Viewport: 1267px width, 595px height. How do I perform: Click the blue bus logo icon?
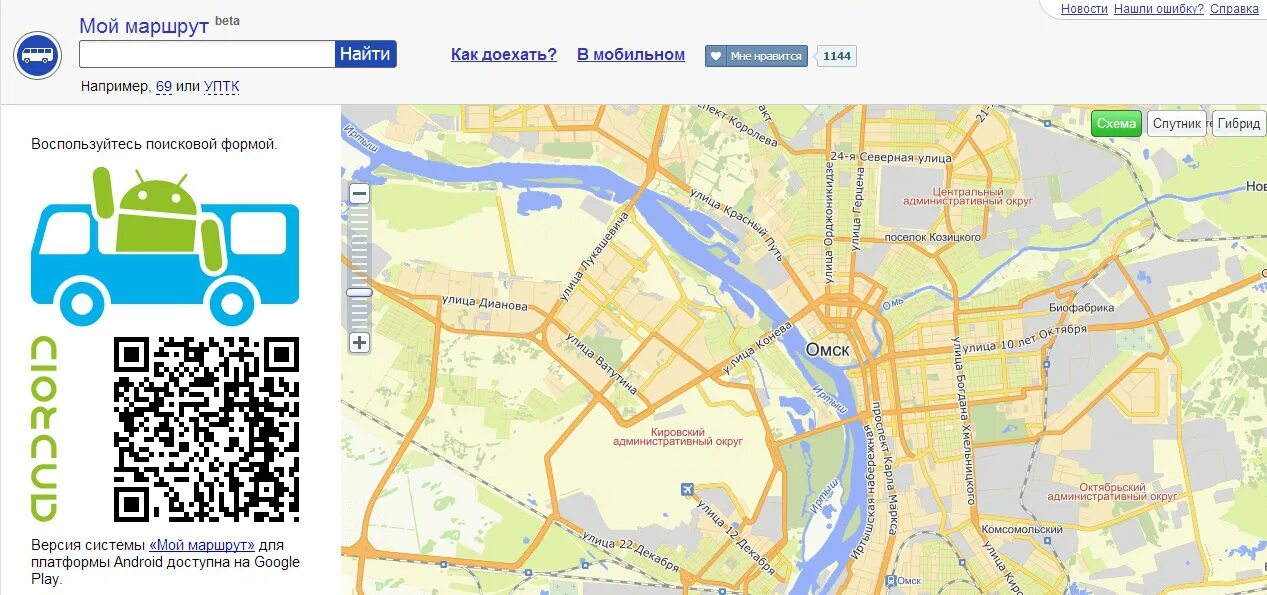tap(38, 55)
